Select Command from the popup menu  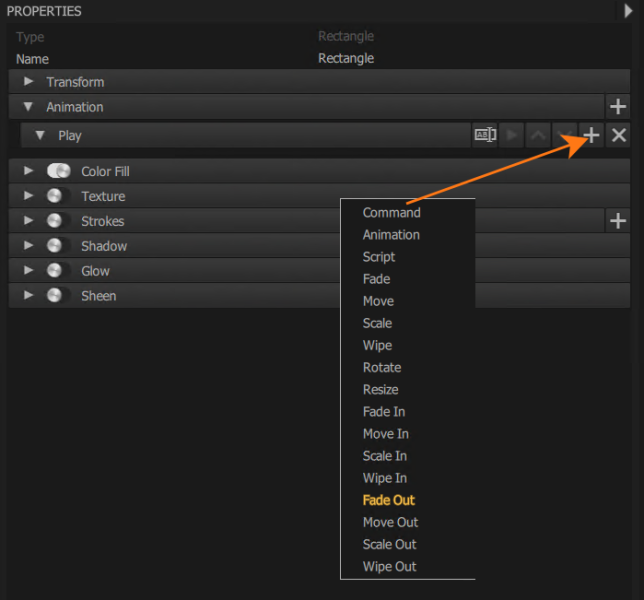[391, 213]
